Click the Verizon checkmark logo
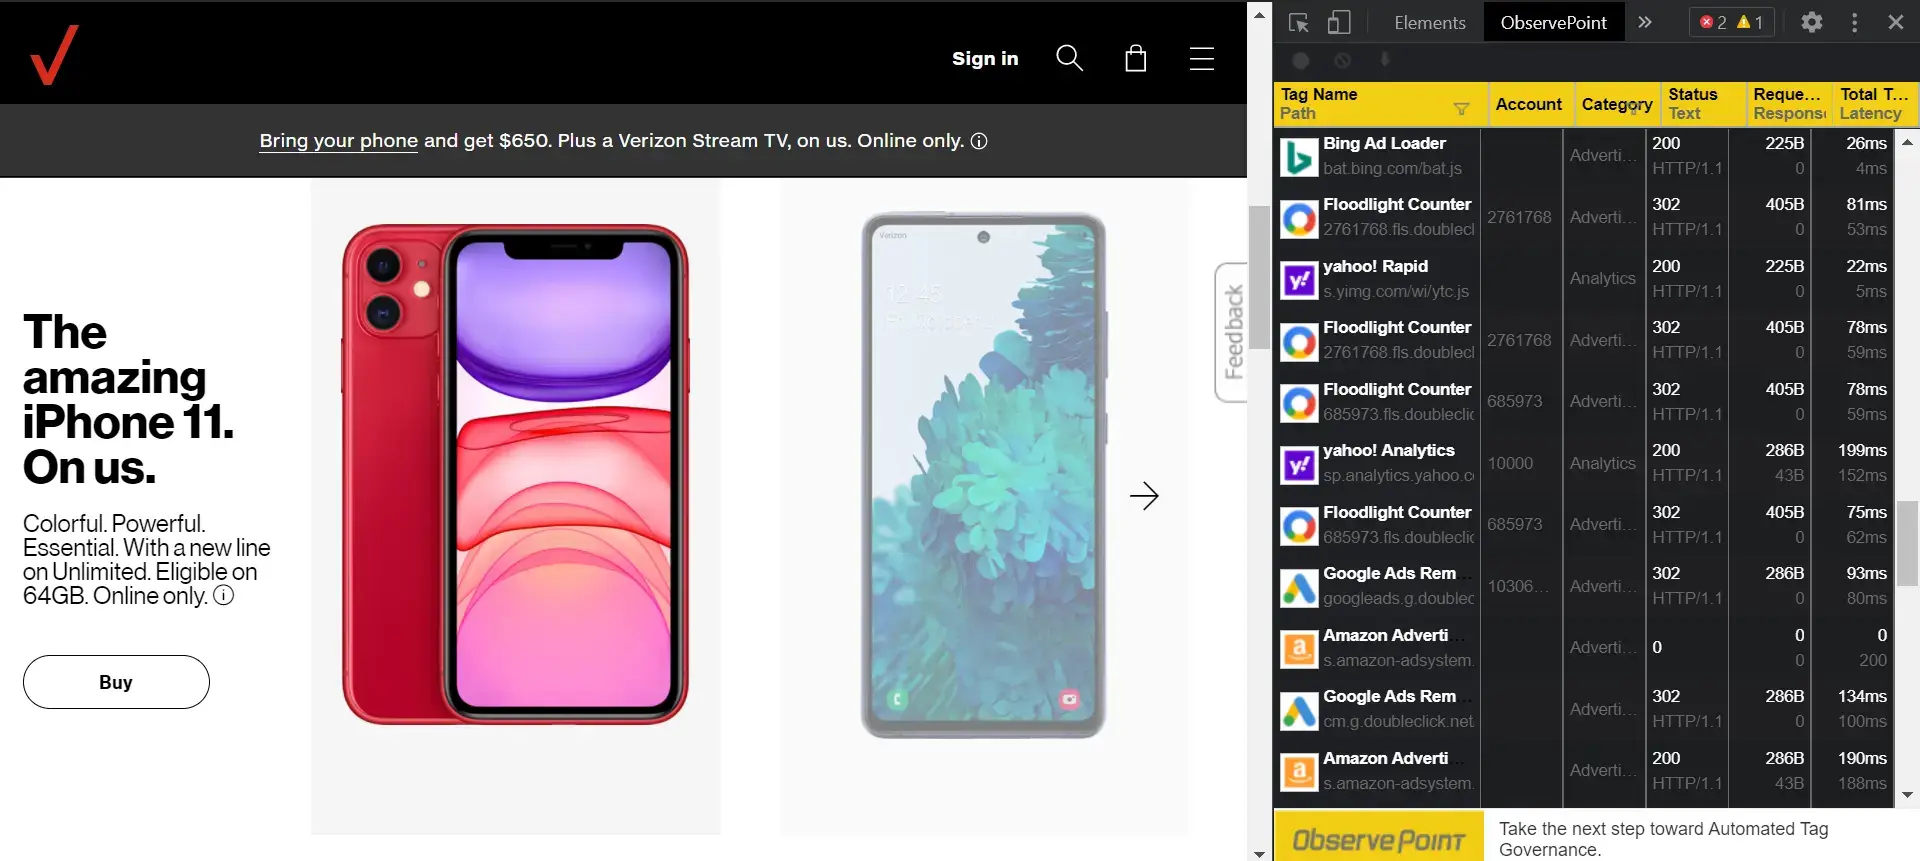 point(54,56)
